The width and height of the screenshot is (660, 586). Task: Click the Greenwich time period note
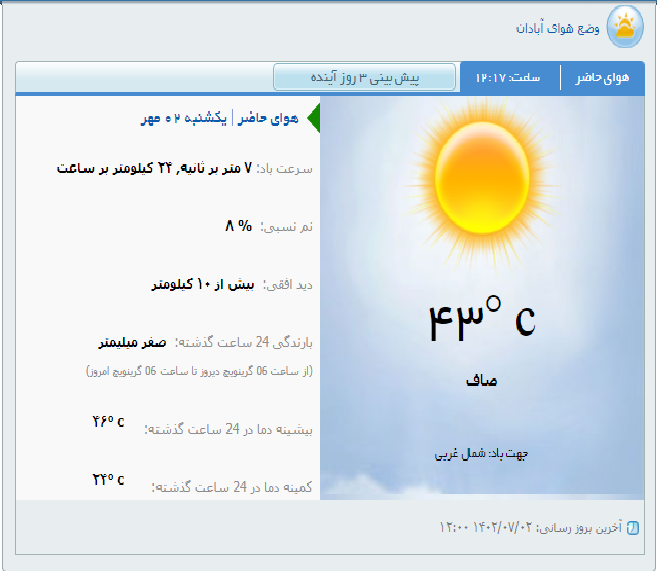tap(198, 370)
